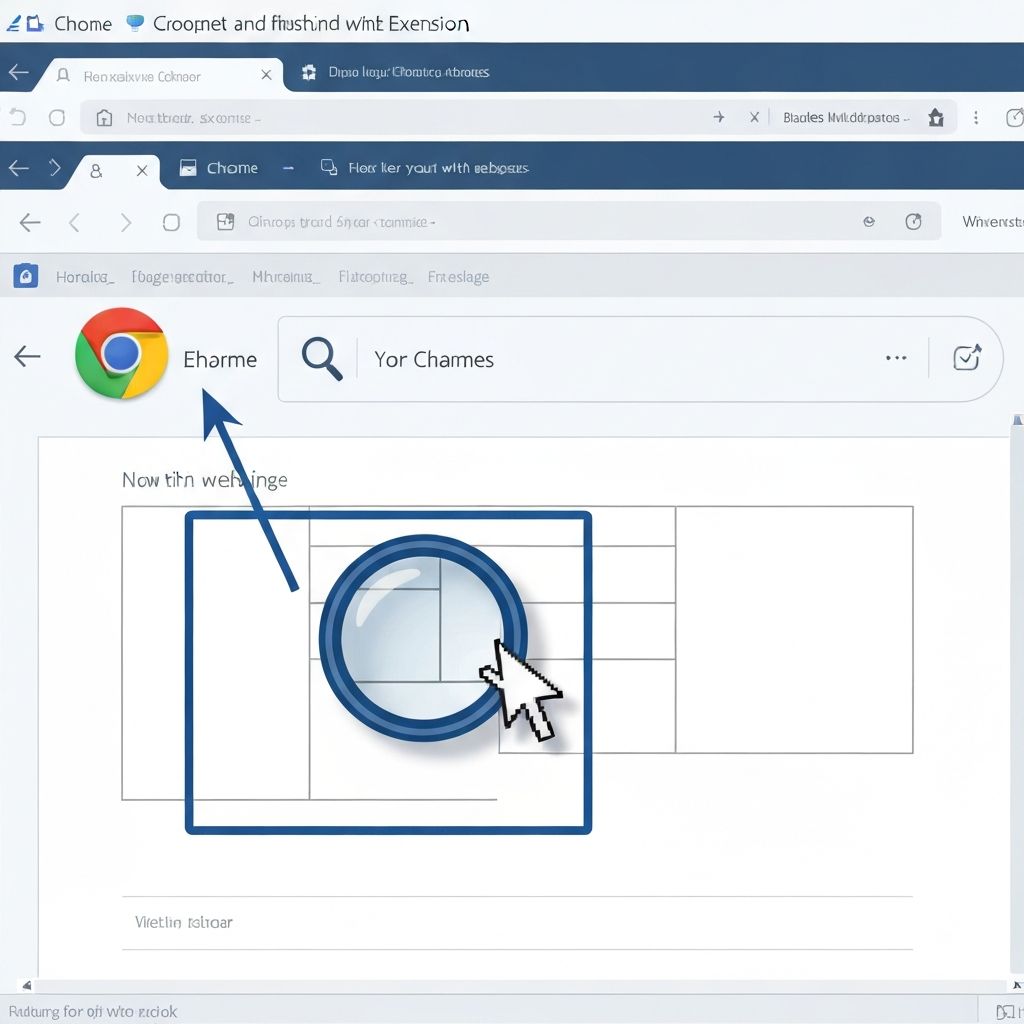This screenshot has width=1024, height=1024.
Task: Click the back arrow beside the Chrome logo
Action: pyautogui.click(x=27, y=355)
